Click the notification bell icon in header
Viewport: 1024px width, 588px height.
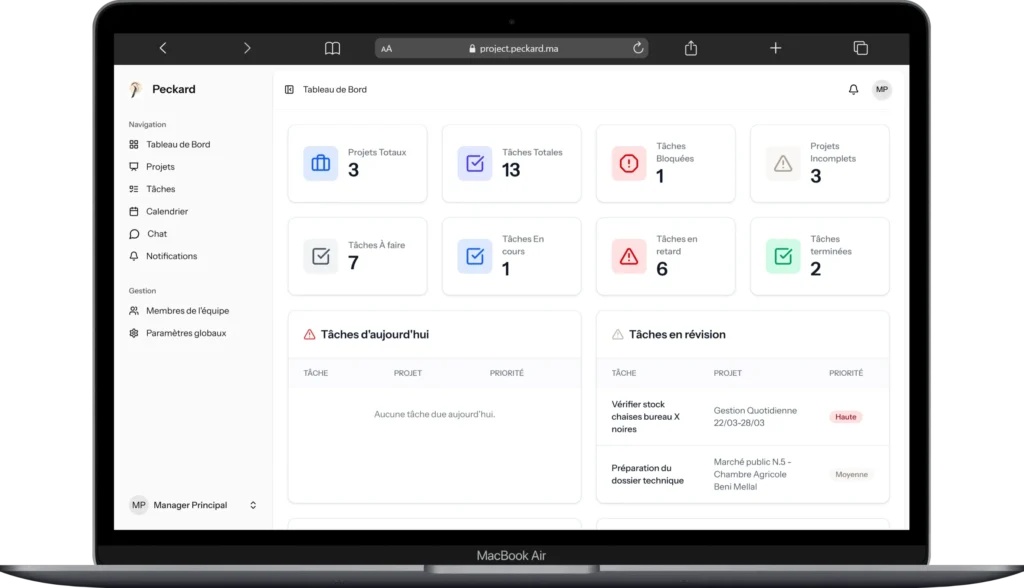853,90
